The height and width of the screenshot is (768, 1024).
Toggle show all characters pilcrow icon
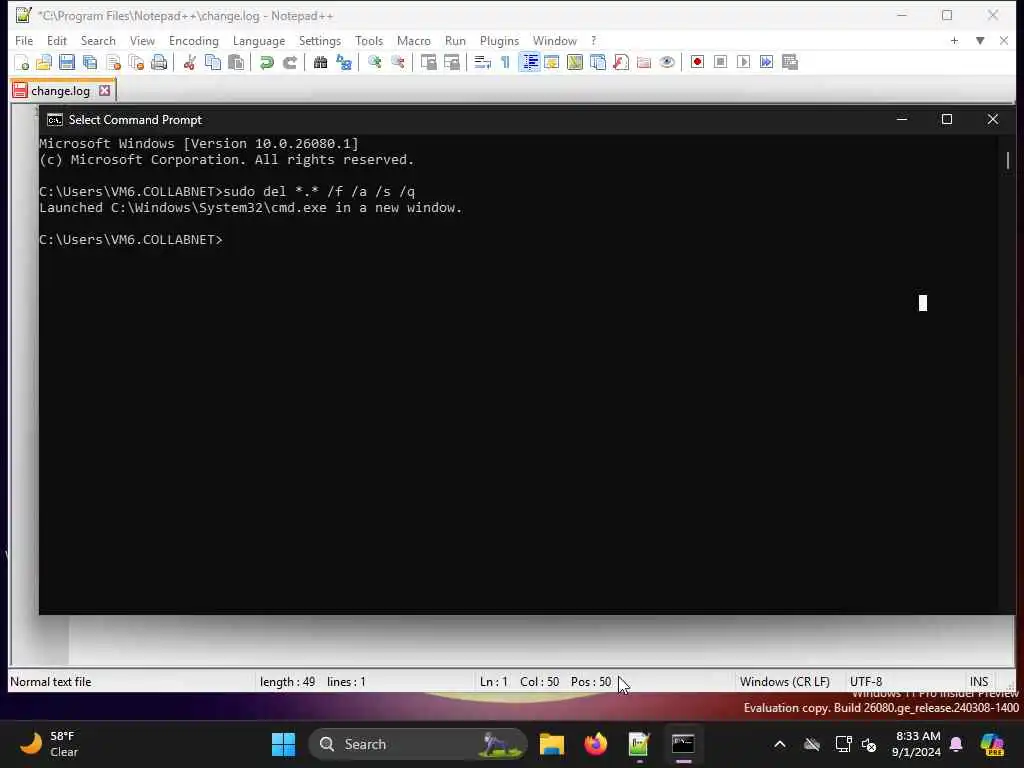click(505, 62)
